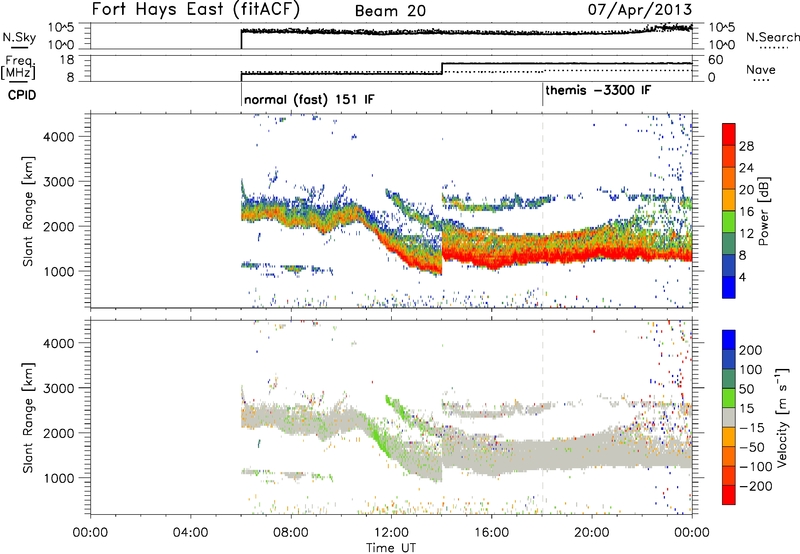Click the 'Time UT' axis title

[391, 548]
